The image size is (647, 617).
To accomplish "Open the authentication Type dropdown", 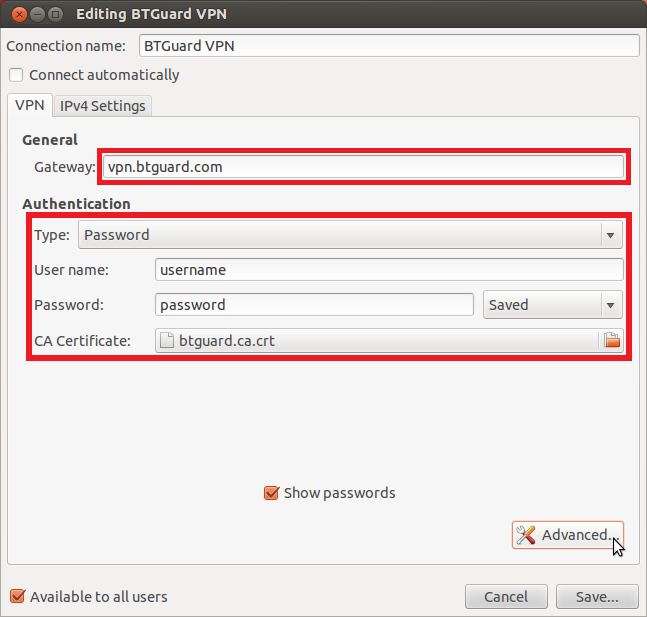I will point(350,235).
